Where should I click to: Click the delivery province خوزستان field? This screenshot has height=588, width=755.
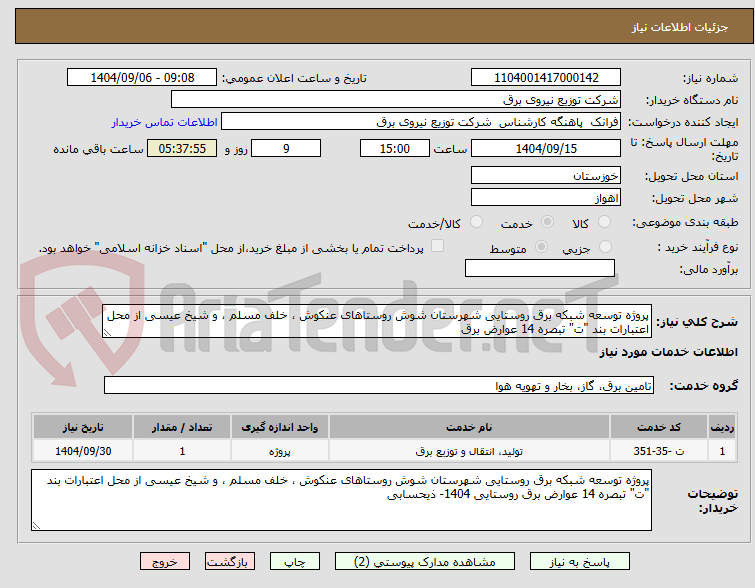546,175
